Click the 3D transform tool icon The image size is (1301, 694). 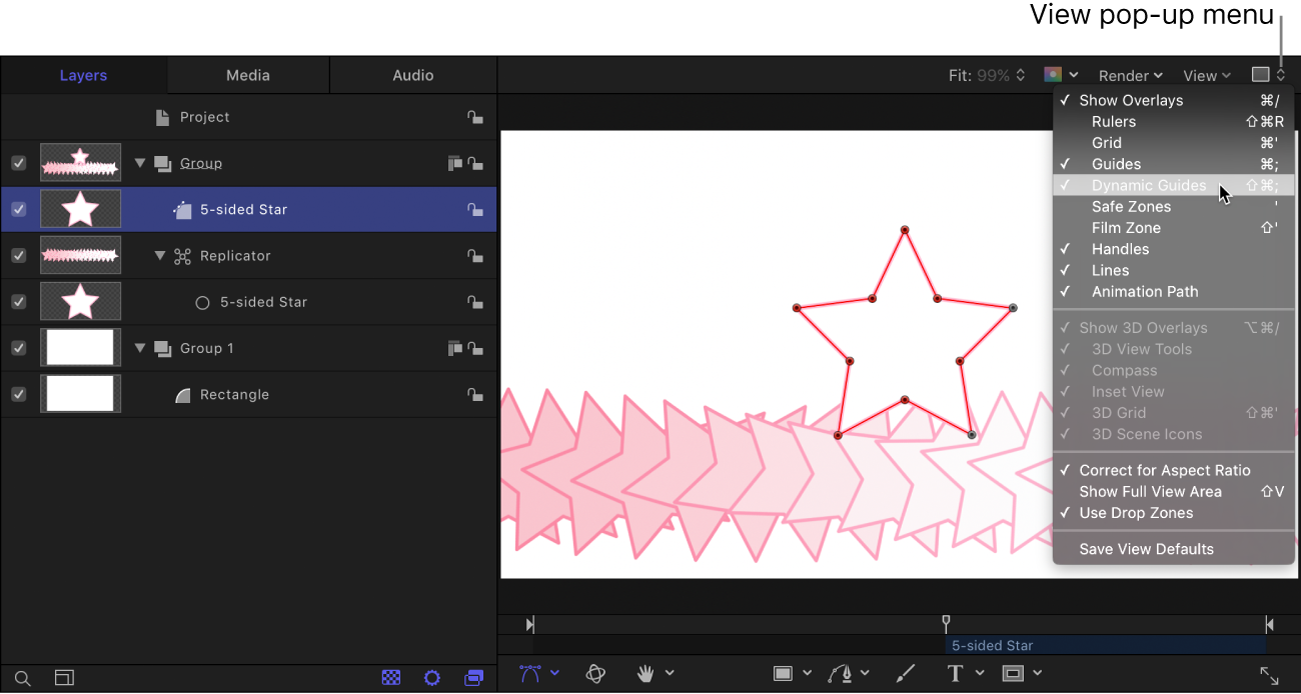coord(596,674)
